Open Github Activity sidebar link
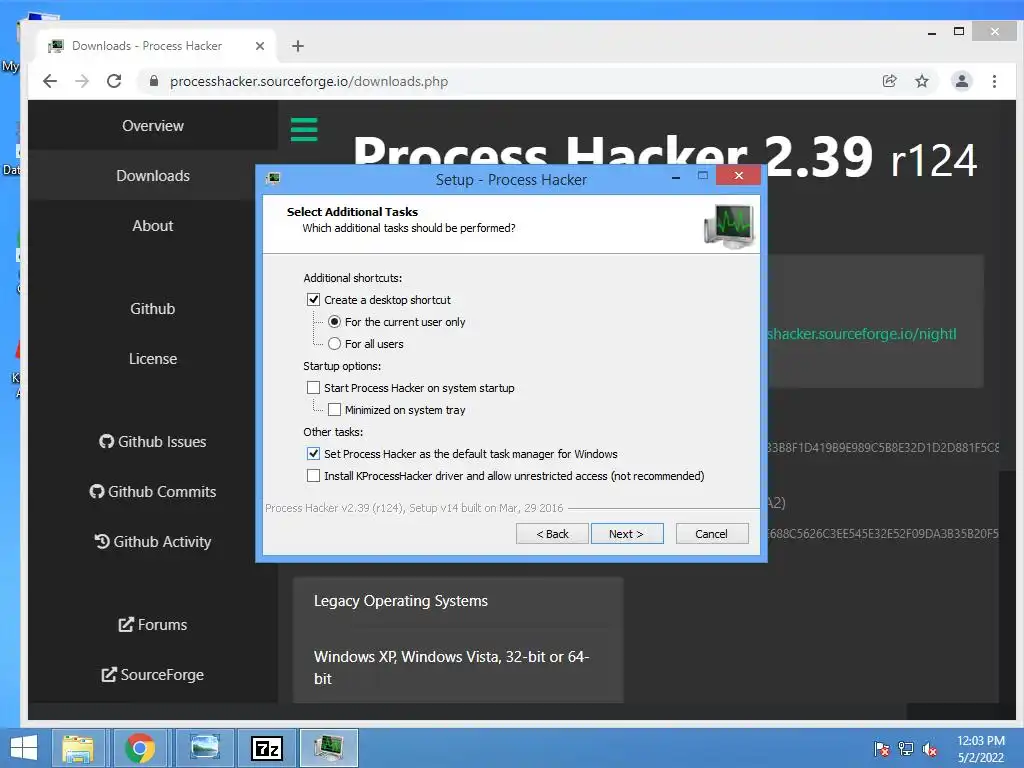Viewport: 1024px width, 768px height. coord(153,541)
